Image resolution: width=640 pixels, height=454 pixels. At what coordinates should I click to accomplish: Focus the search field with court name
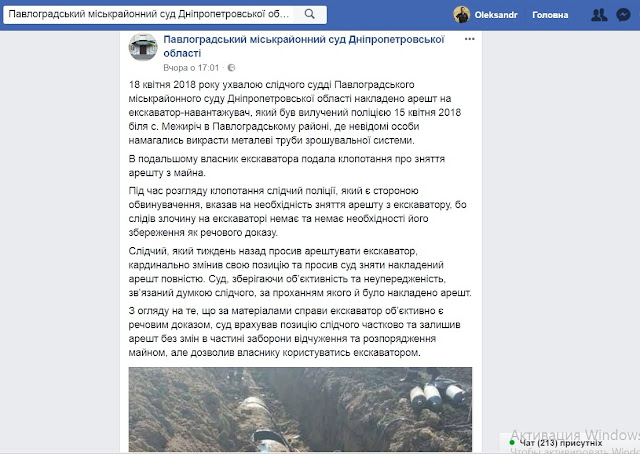click(165, 14)
